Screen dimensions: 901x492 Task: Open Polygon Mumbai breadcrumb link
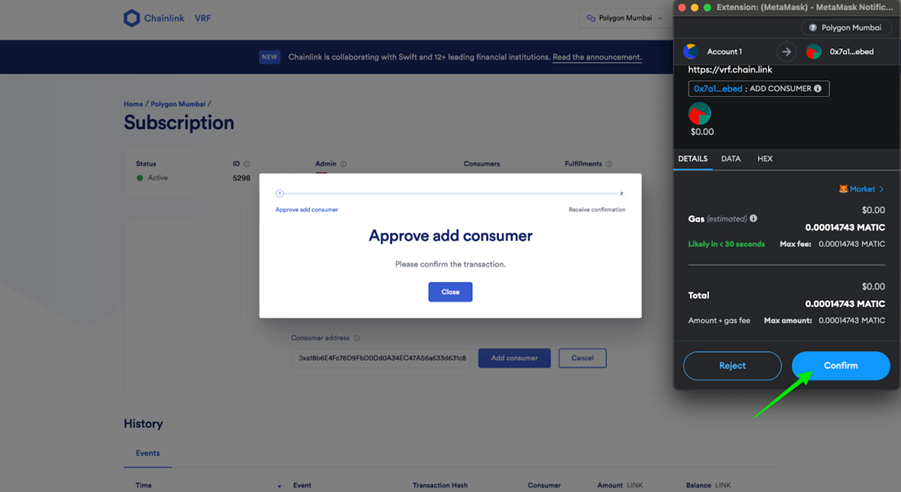(x=178, y=104)
